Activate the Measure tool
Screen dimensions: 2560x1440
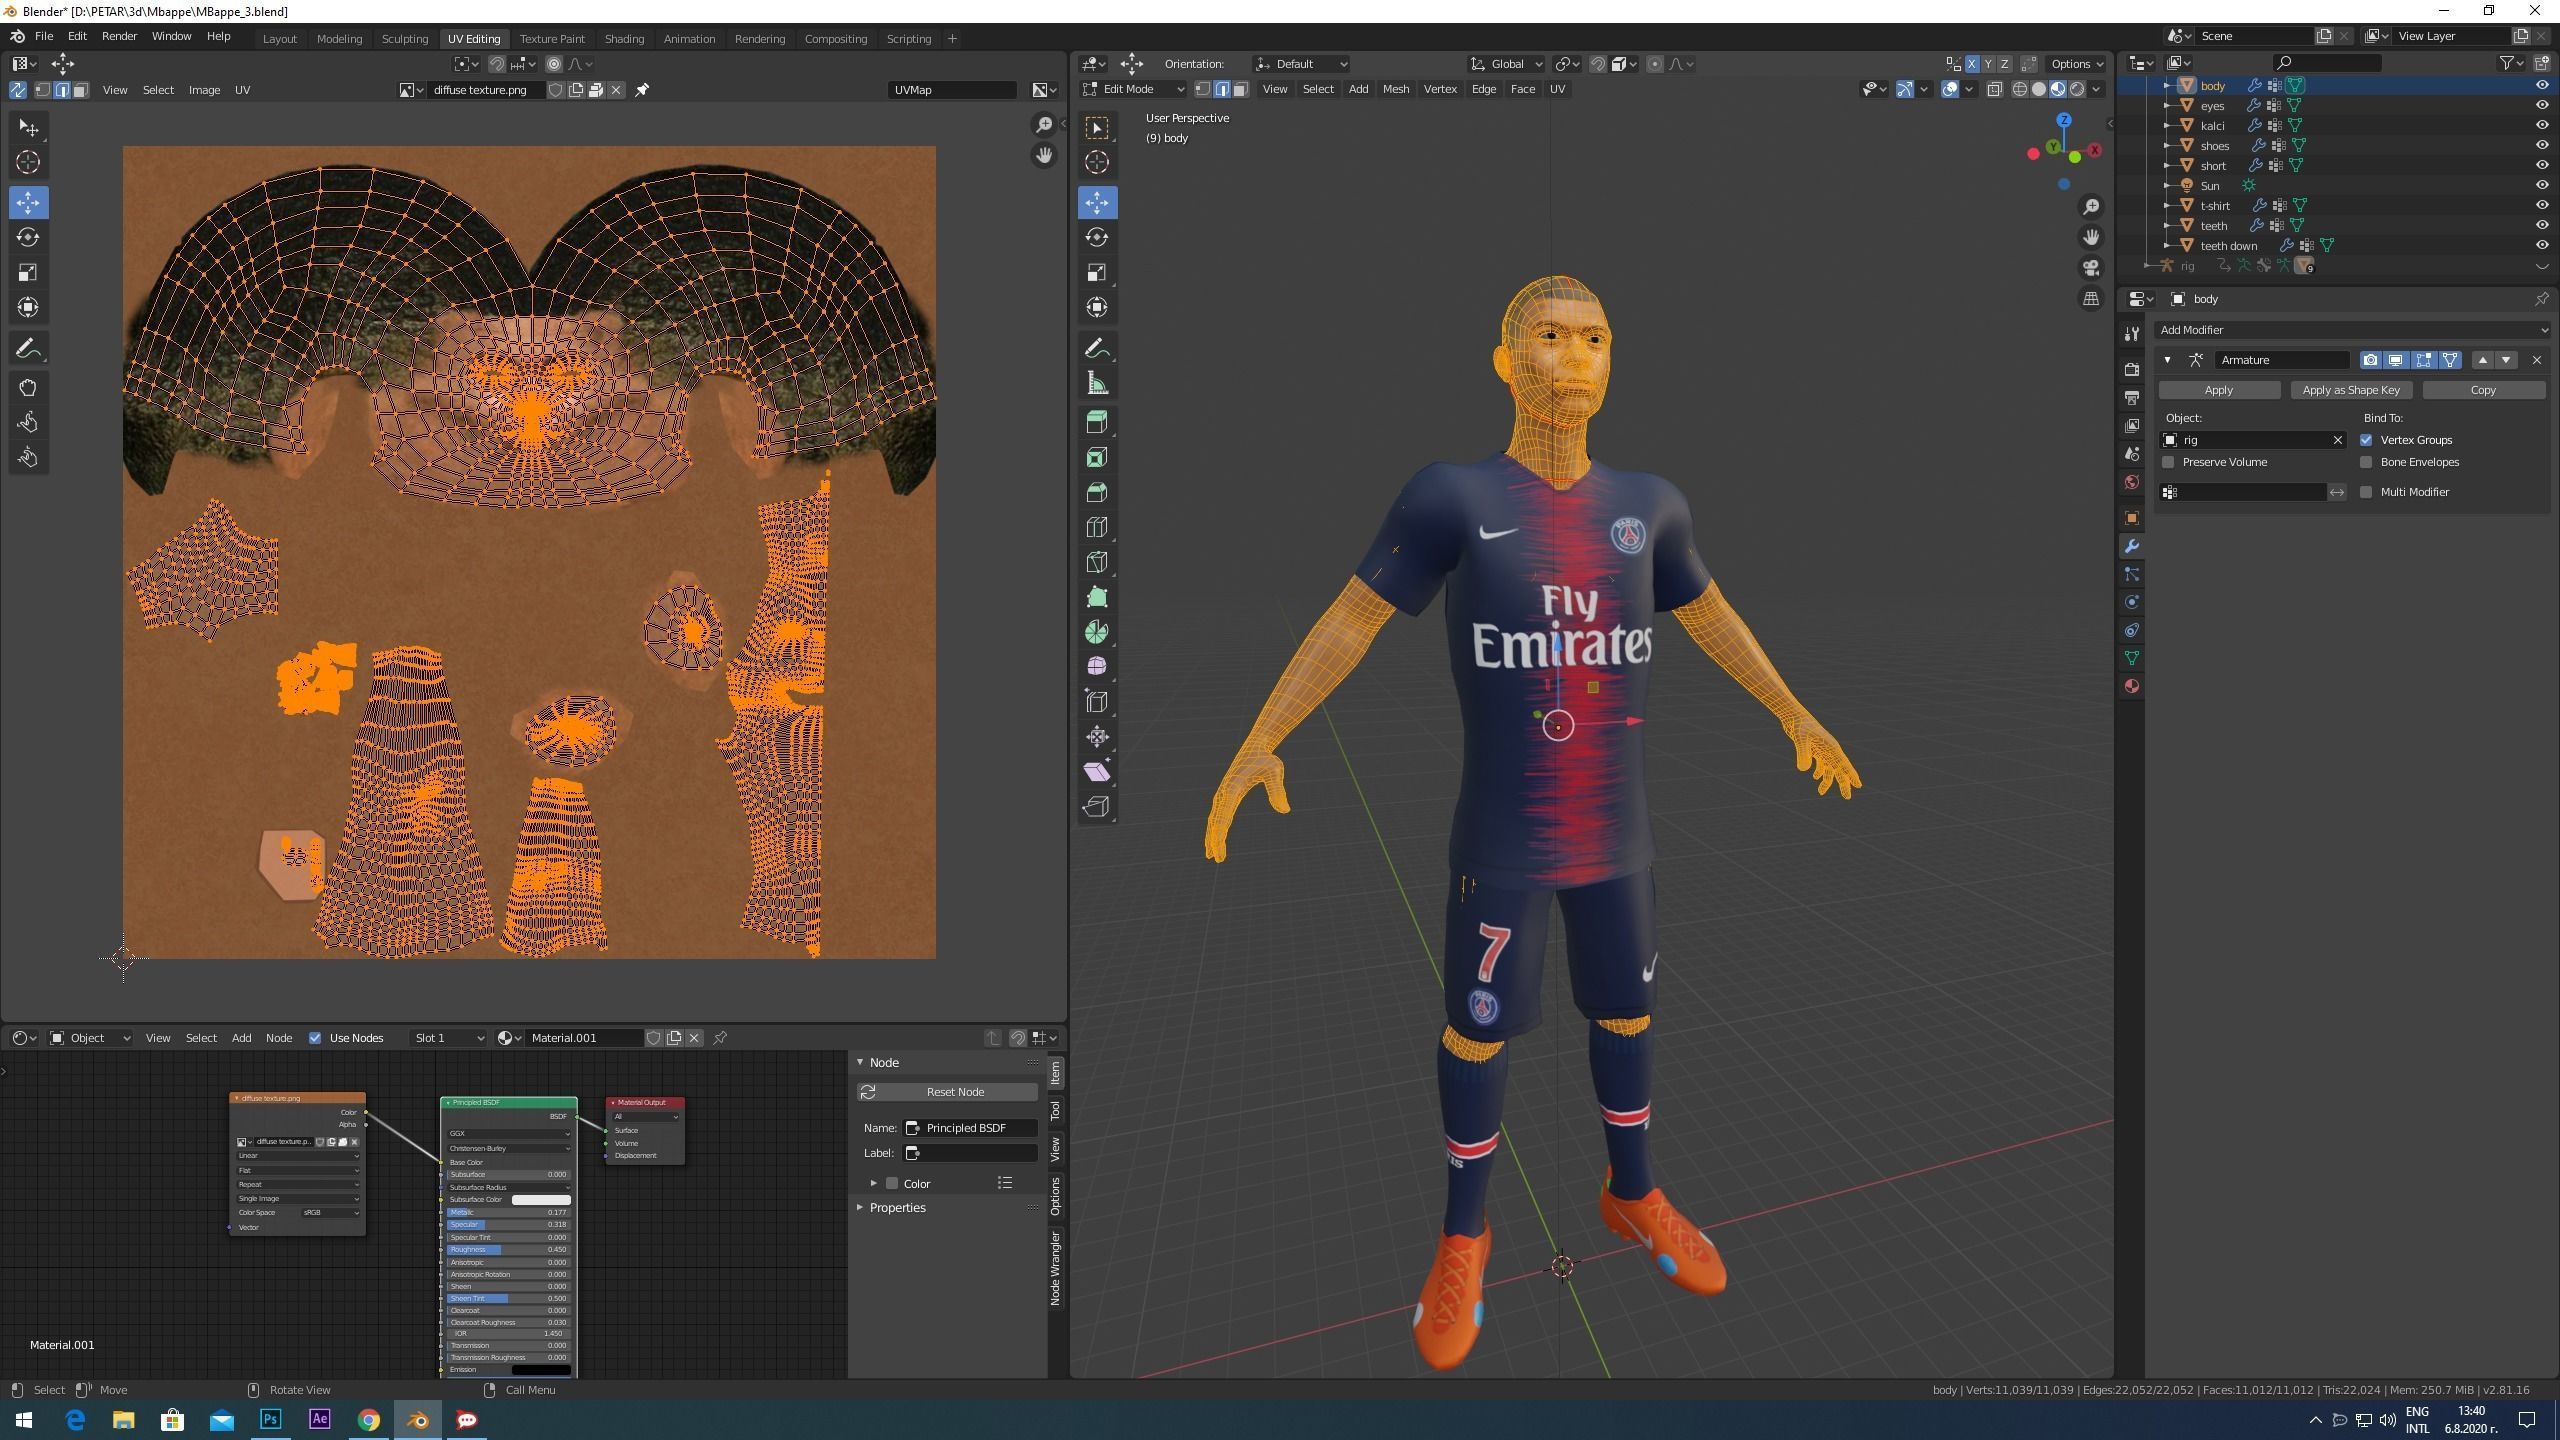1097,382
